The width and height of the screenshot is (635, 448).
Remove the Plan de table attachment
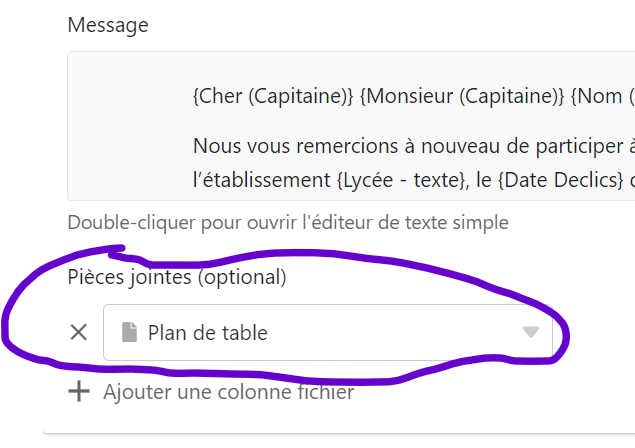tap(79, 333)
